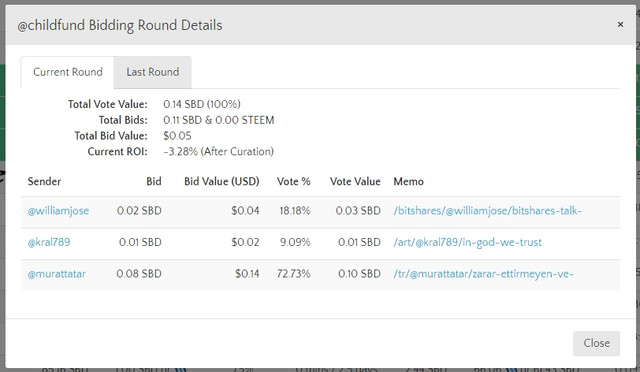This screenshot has width=640, height=372.
Task: Visit the @murattatar sender link
Action: click(x=57, y=274)
